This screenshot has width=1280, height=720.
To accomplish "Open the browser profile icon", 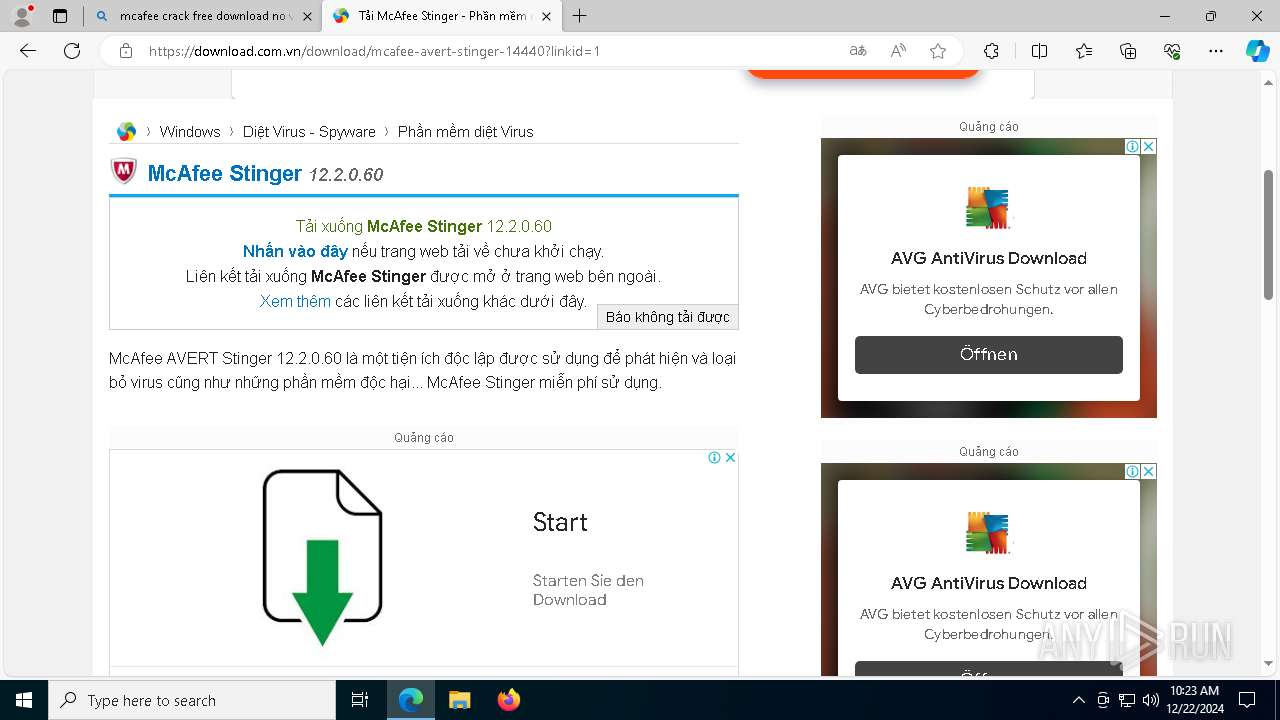I will coord(22,16).
